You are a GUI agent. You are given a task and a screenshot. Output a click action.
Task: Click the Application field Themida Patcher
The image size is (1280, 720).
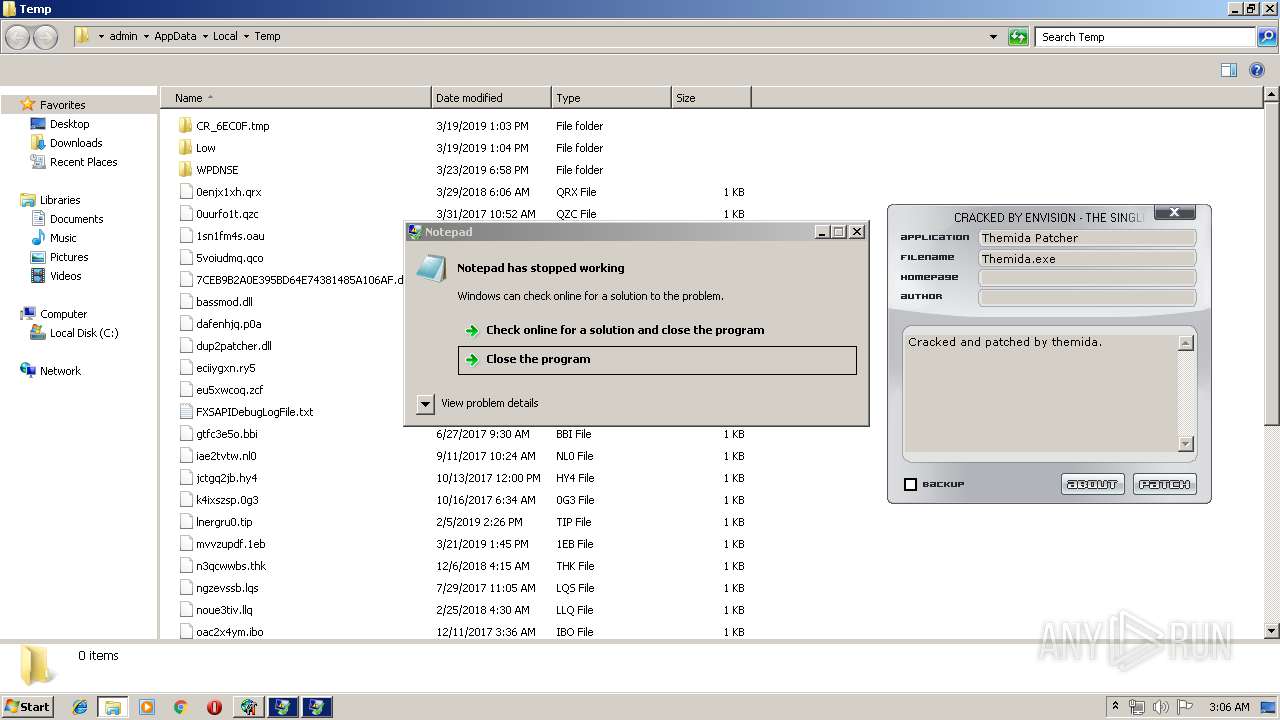point(1087,238)
